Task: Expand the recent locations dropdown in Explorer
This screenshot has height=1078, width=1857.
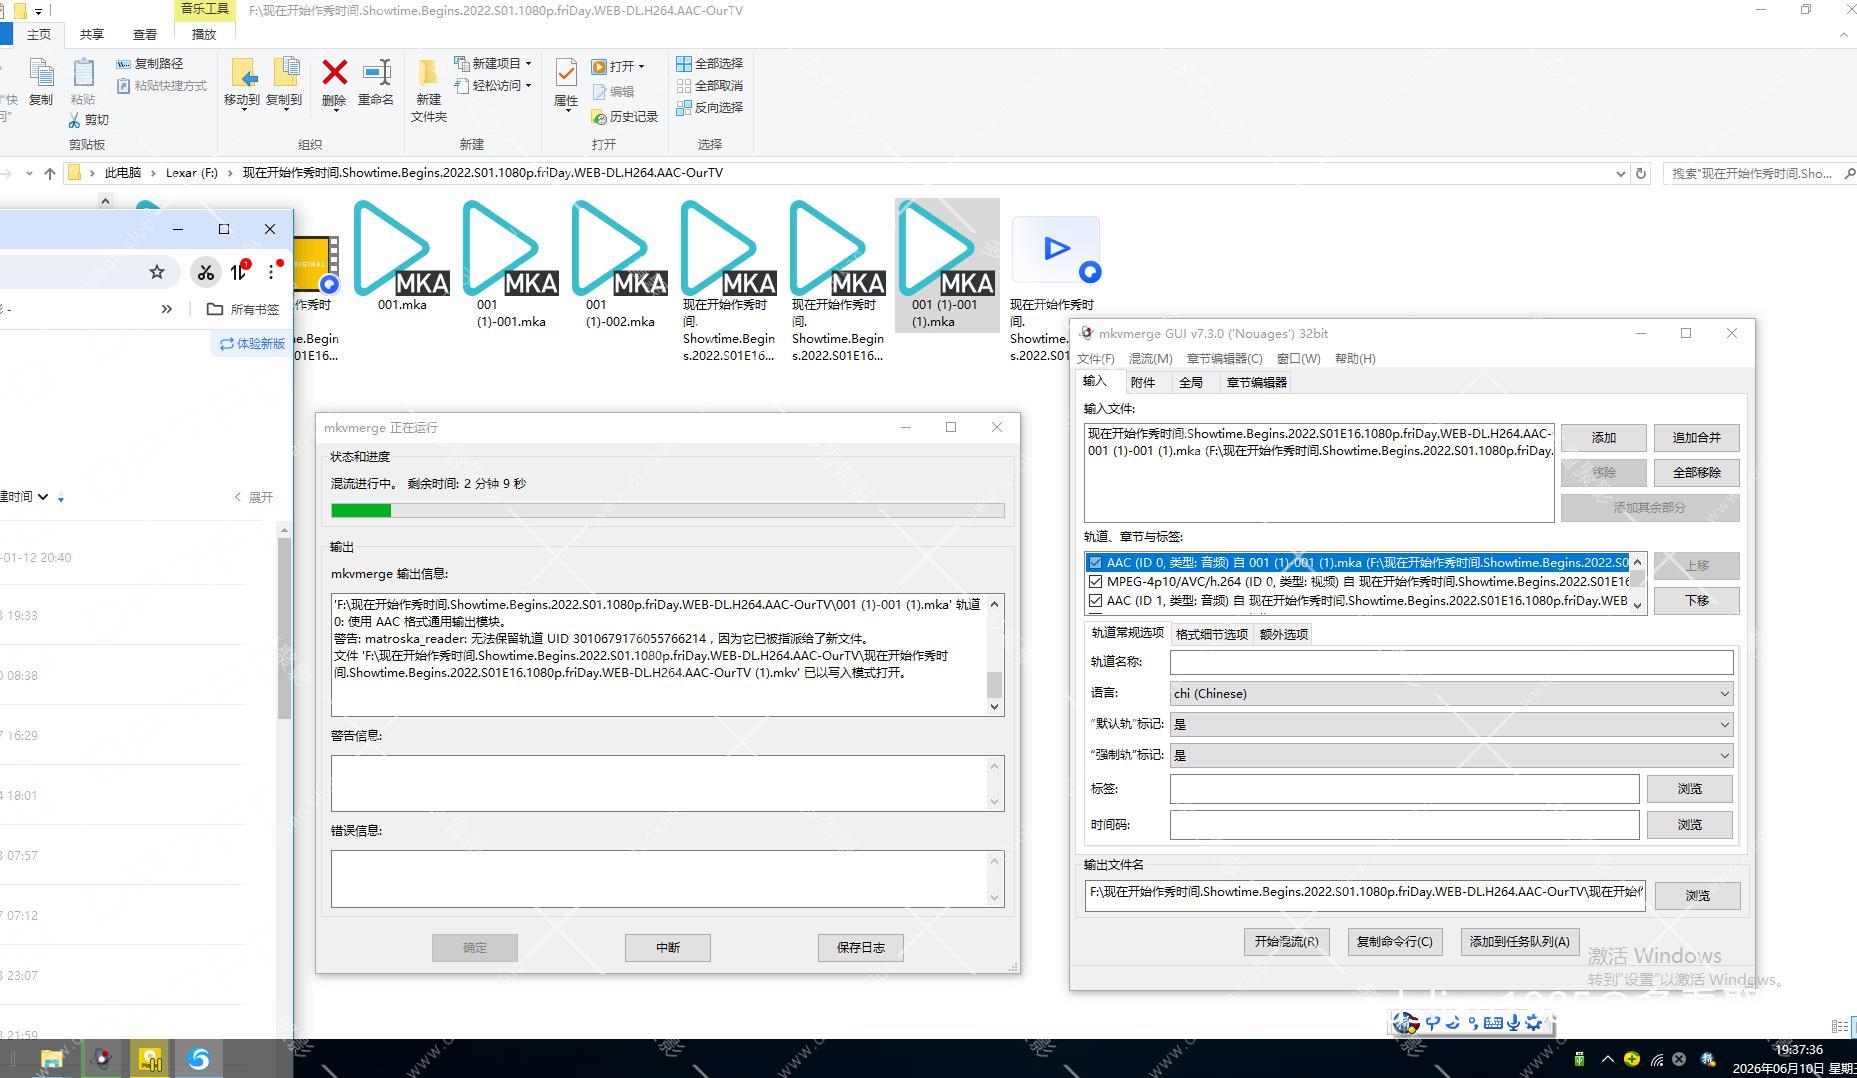Action: click(x=29, y=173)
